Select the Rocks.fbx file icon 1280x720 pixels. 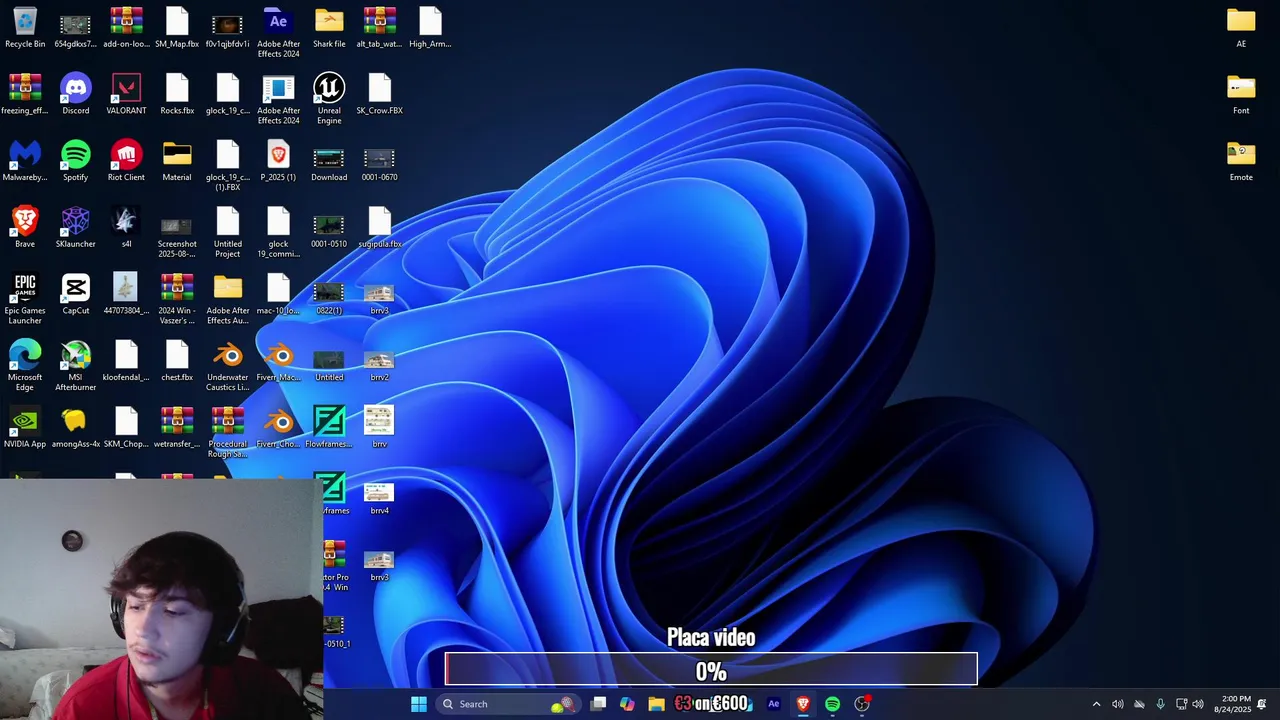click(177, 95)
